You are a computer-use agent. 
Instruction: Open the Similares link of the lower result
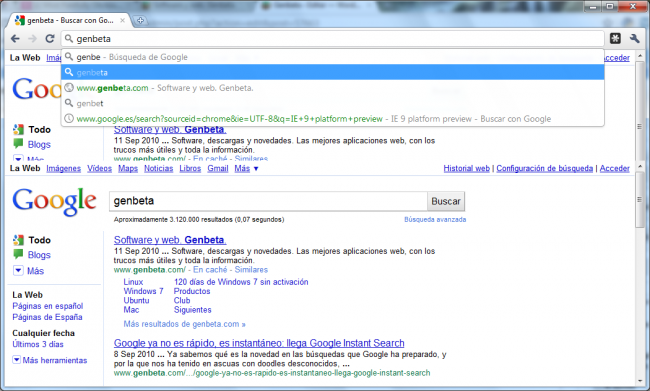click(x=251, y=270)
